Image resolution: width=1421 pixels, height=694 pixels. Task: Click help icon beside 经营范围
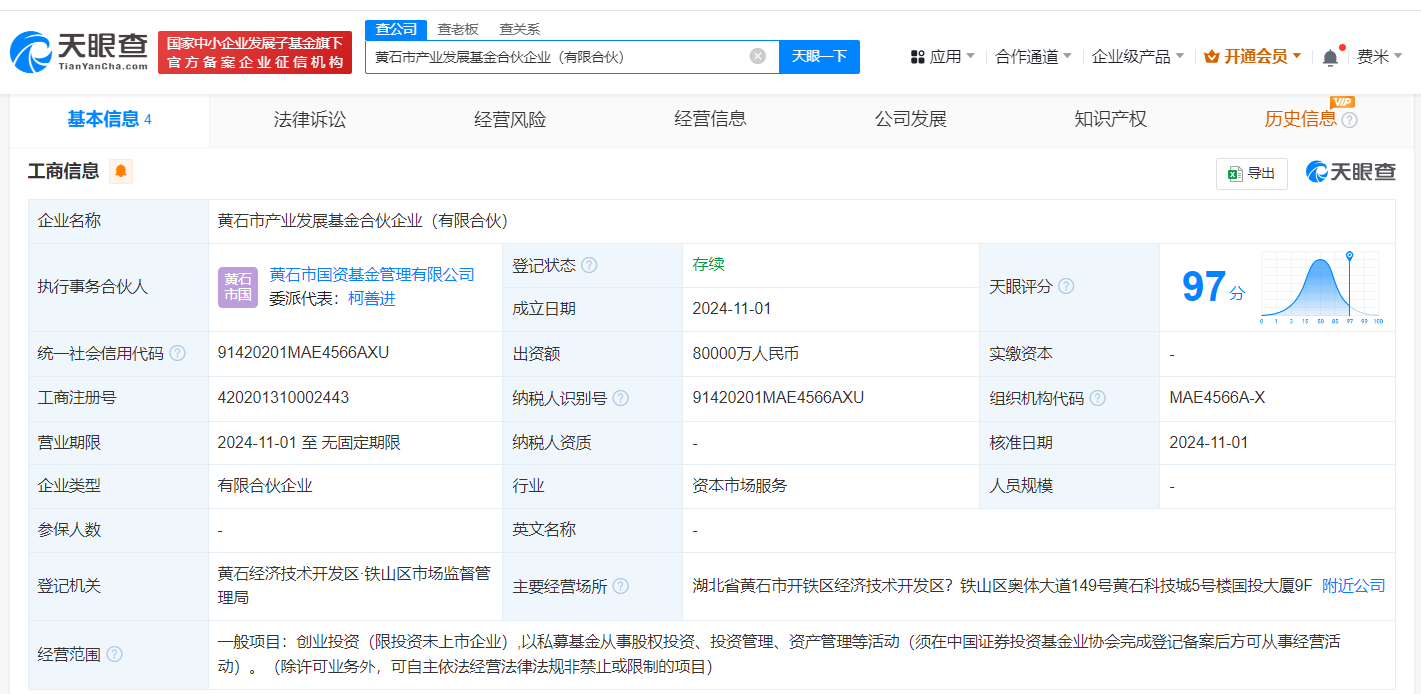[114, 654]
